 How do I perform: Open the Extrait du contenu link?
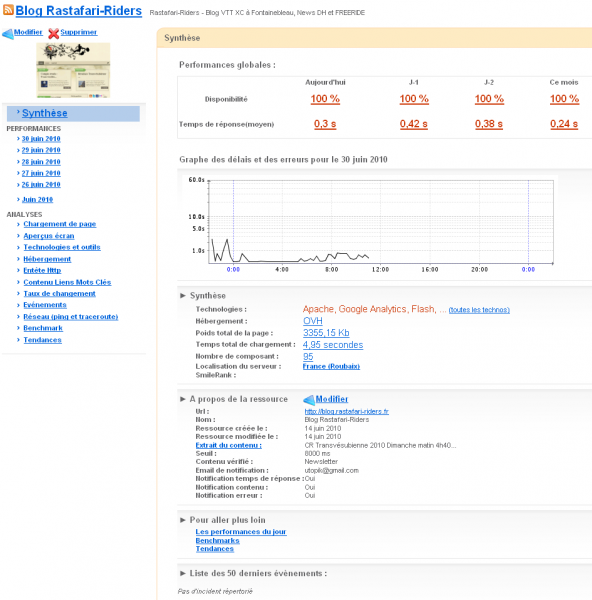[x=228, y=445]
